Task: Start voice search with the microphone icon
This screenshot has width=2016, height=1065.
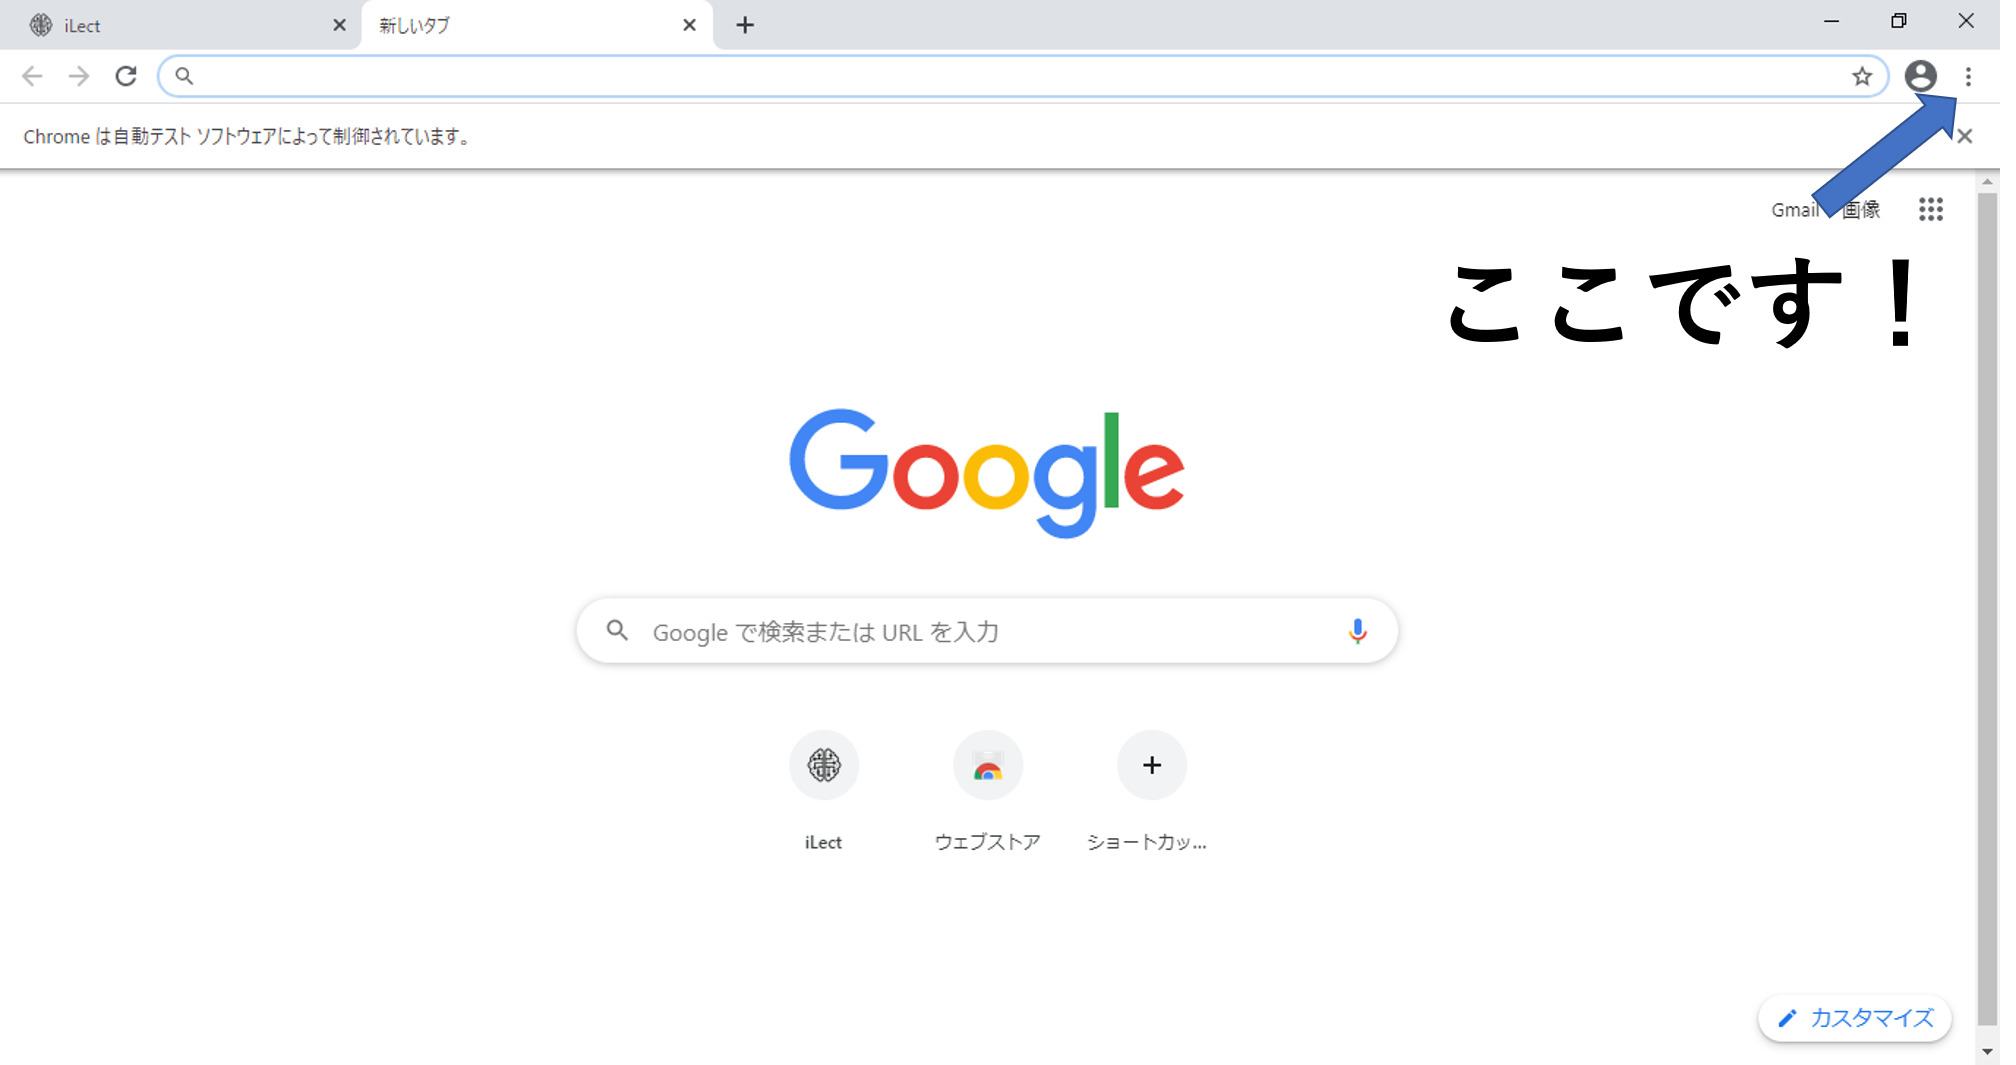Action: [1357, 631]
